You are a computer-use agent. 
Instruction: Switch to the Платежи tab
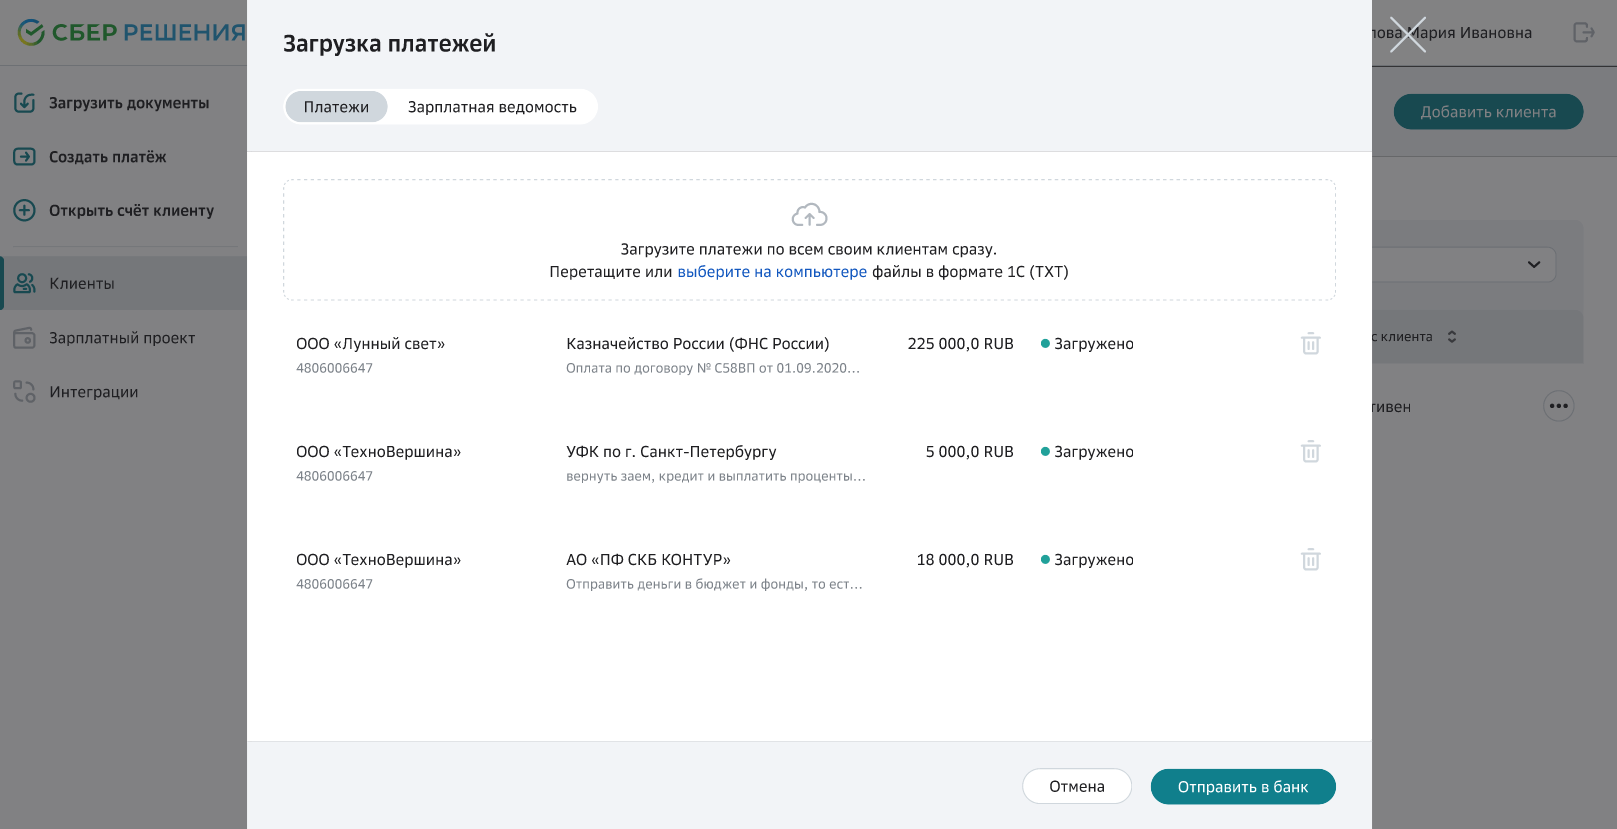(336, 107)
